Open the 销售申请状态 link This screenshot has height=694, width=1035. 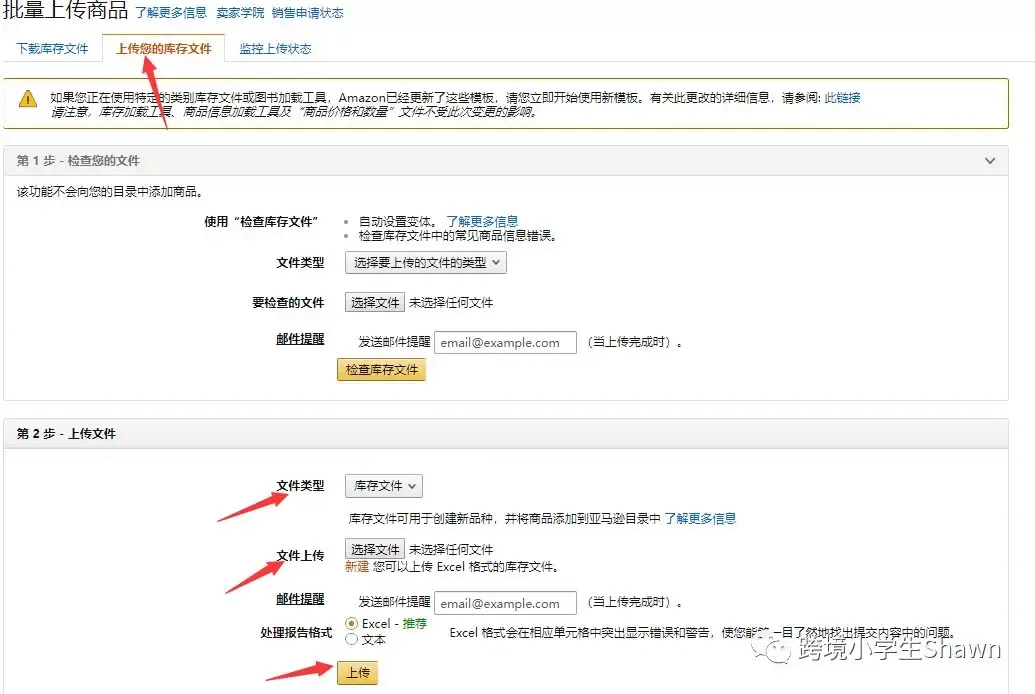coord(308,13)
